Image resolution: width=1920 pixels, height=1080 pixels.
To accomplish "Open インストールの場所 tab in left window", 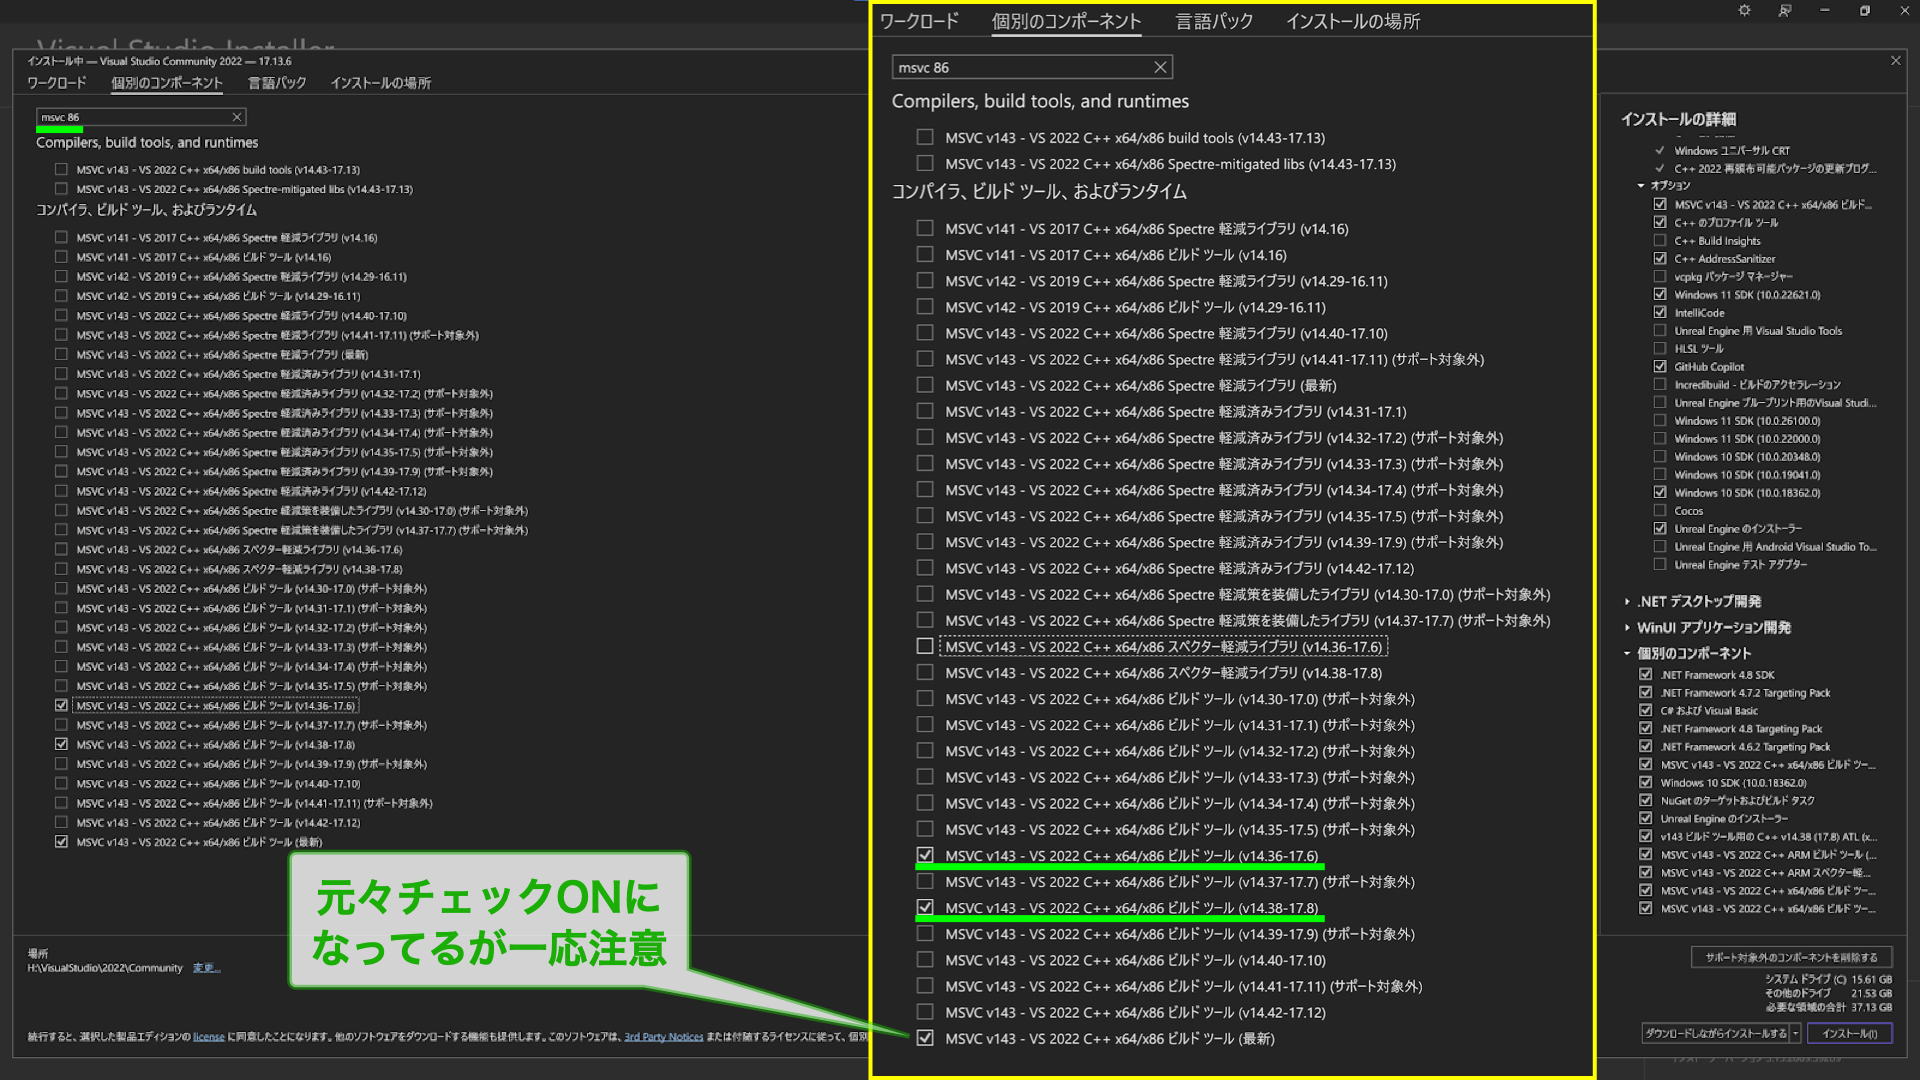I will tap(381, 83).
